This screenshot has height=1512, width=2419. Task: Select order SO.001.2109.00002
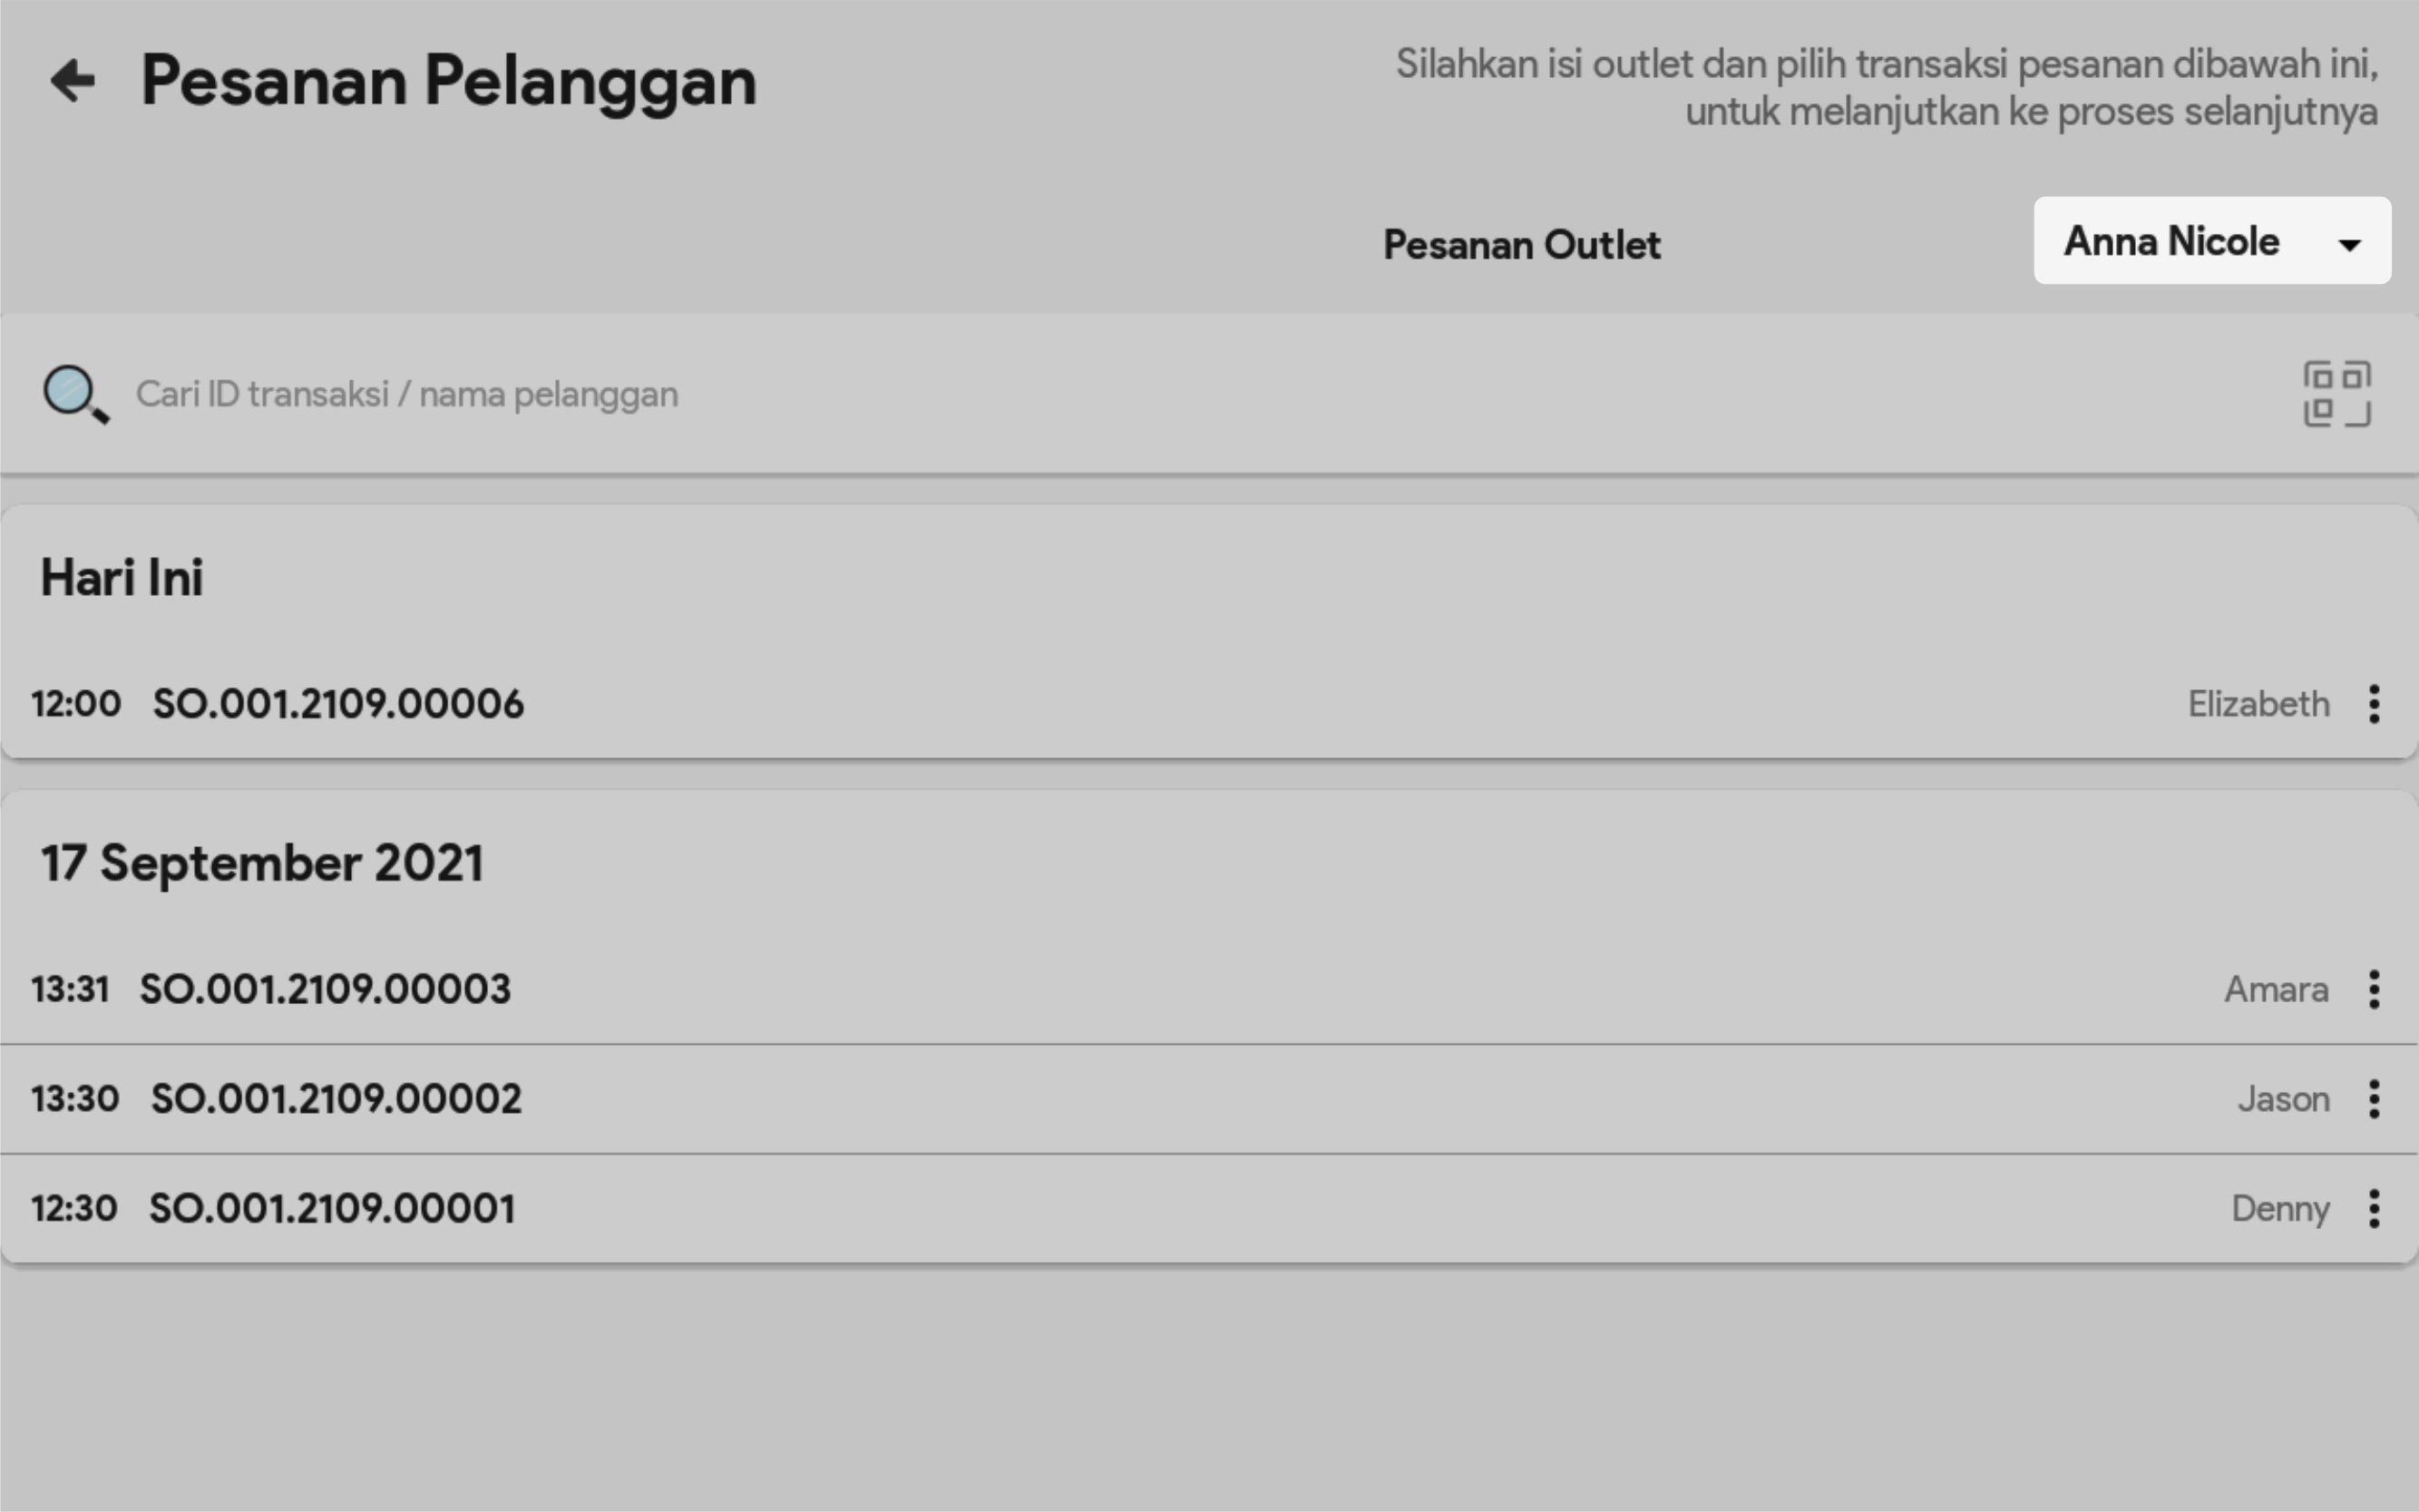336,1099
